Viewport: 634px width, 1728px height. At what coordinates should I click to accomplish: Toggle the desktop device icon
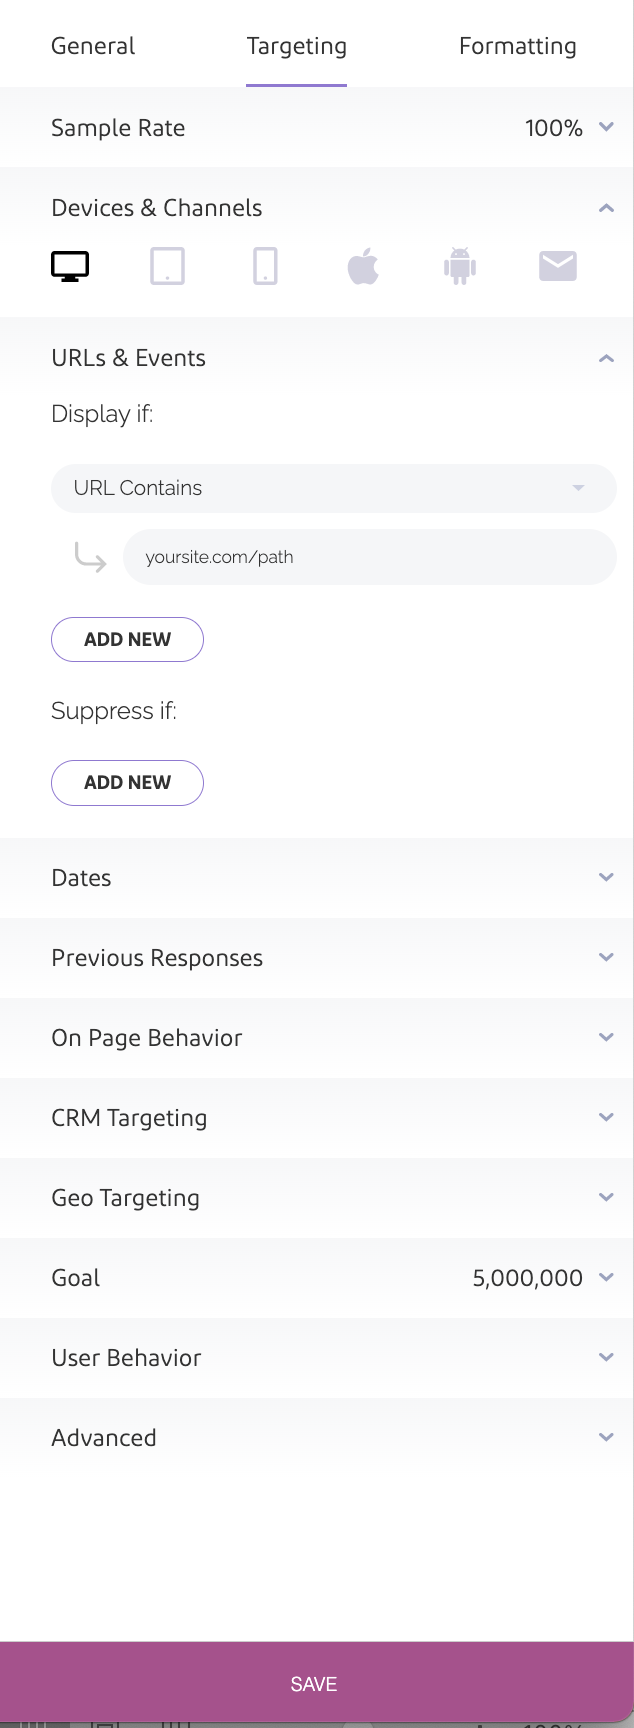(x=70, y=267)
